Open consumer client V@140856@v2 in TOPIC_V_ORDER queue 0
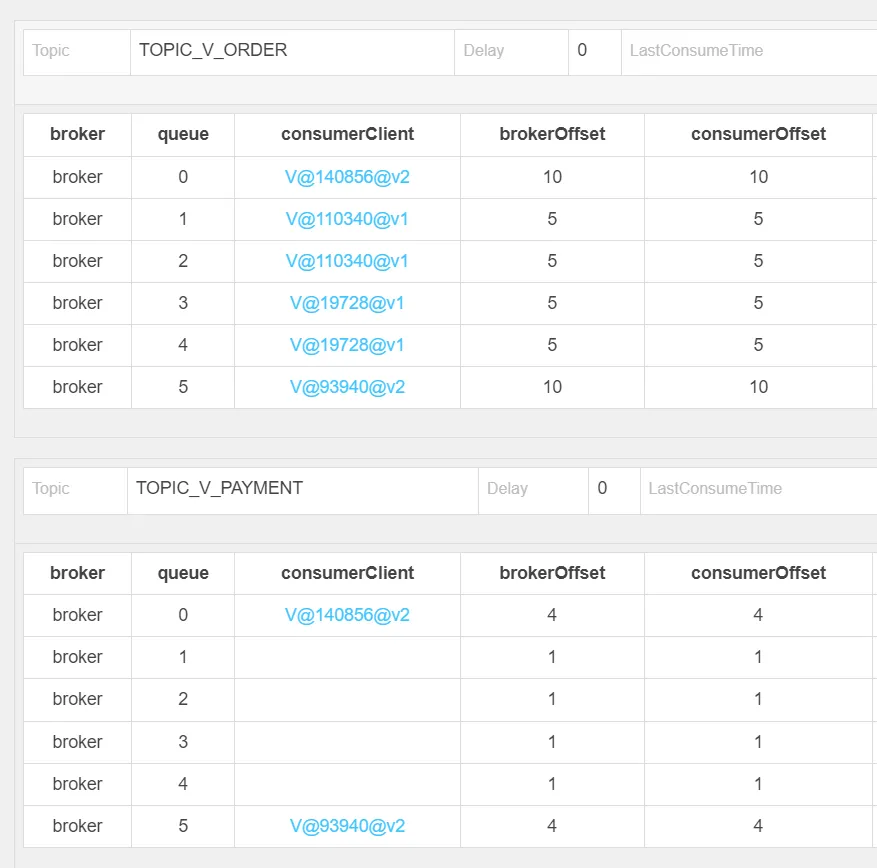 tap(347, 177)
